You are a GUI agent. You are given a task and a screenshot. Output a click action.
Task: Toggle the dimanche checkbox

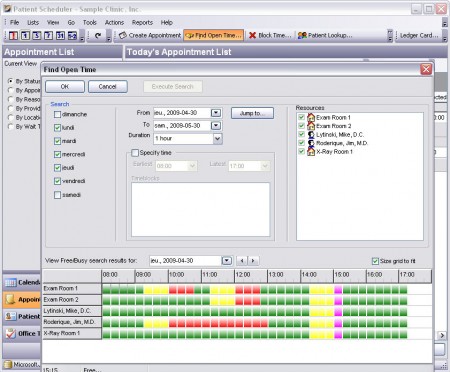click(57, 114)
